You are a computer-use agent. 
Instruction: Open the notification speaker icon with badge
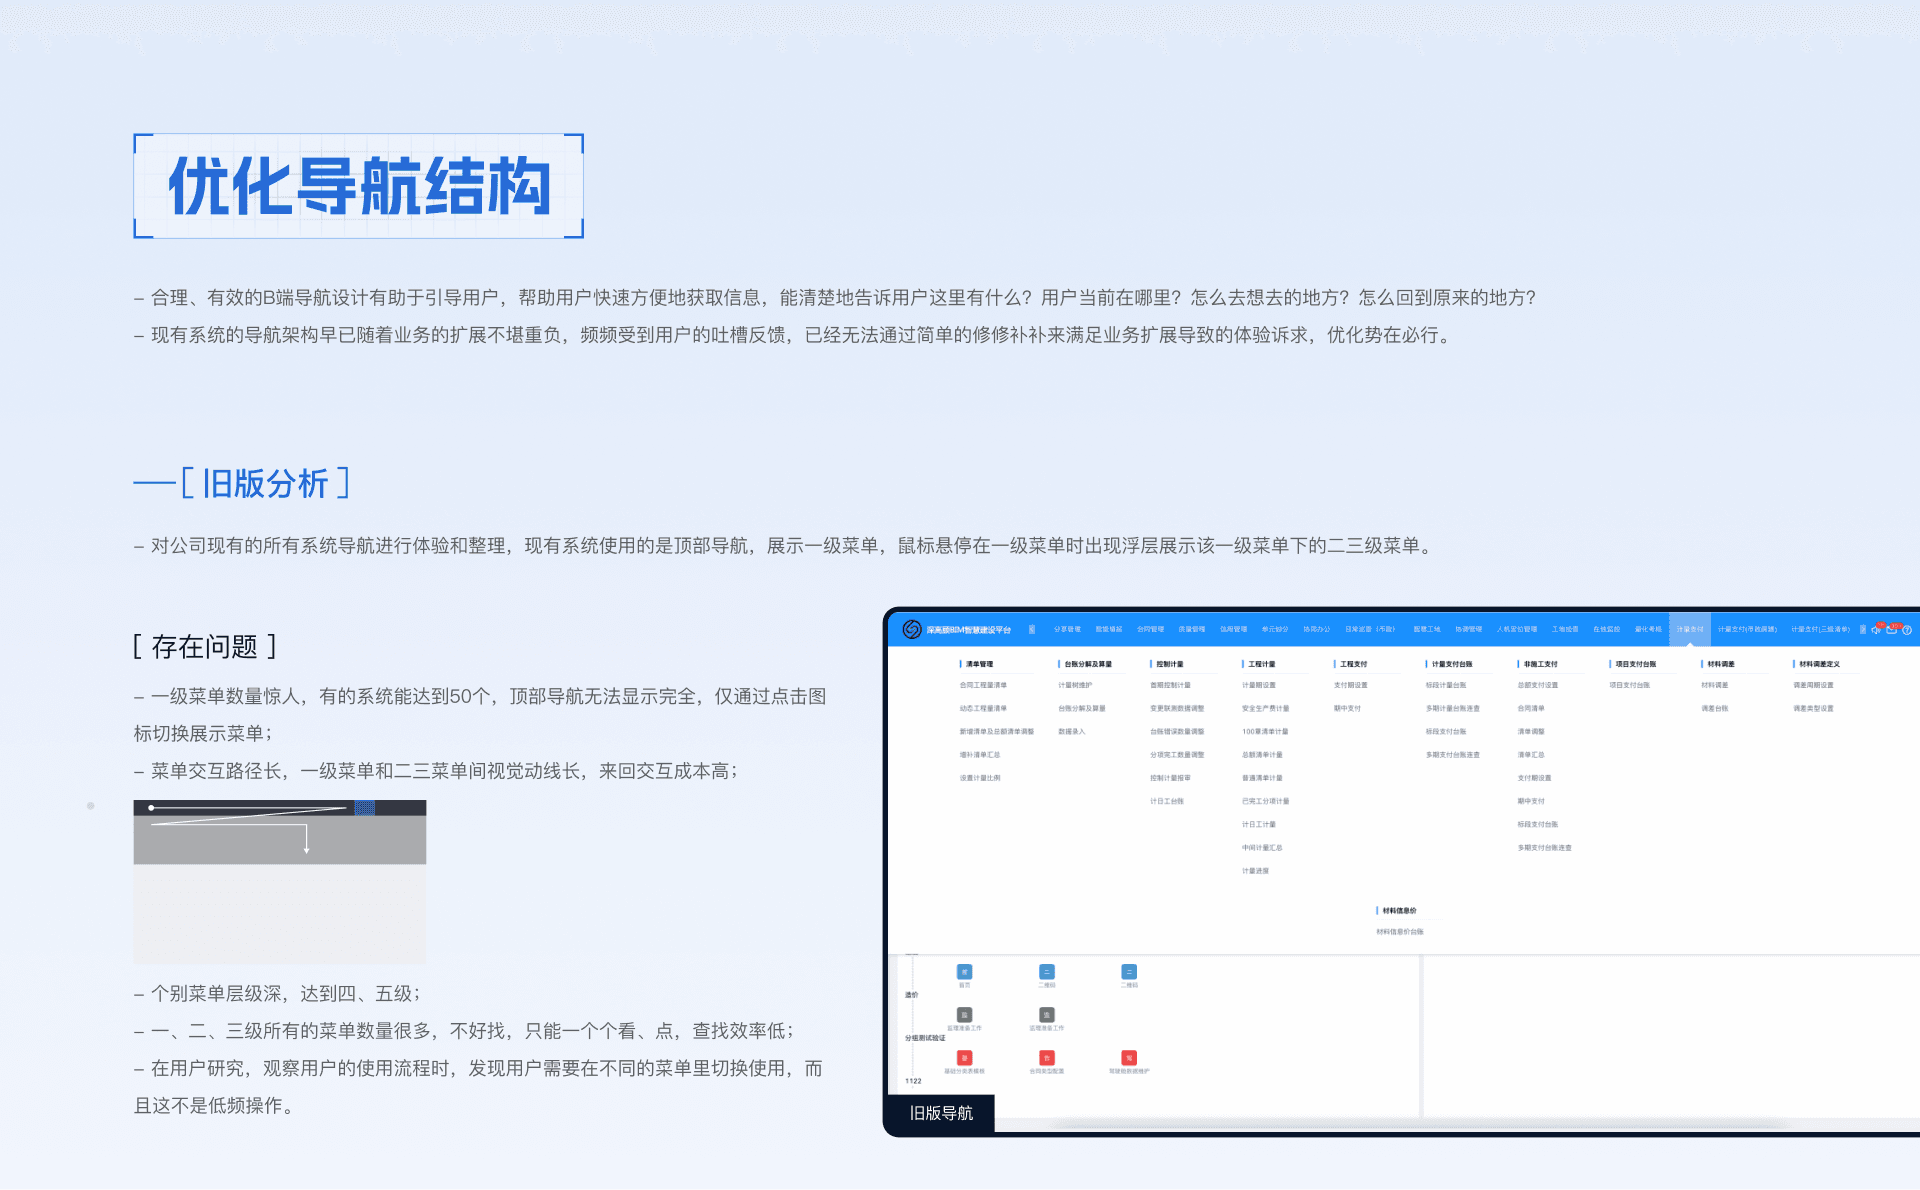click(1877, 630)
